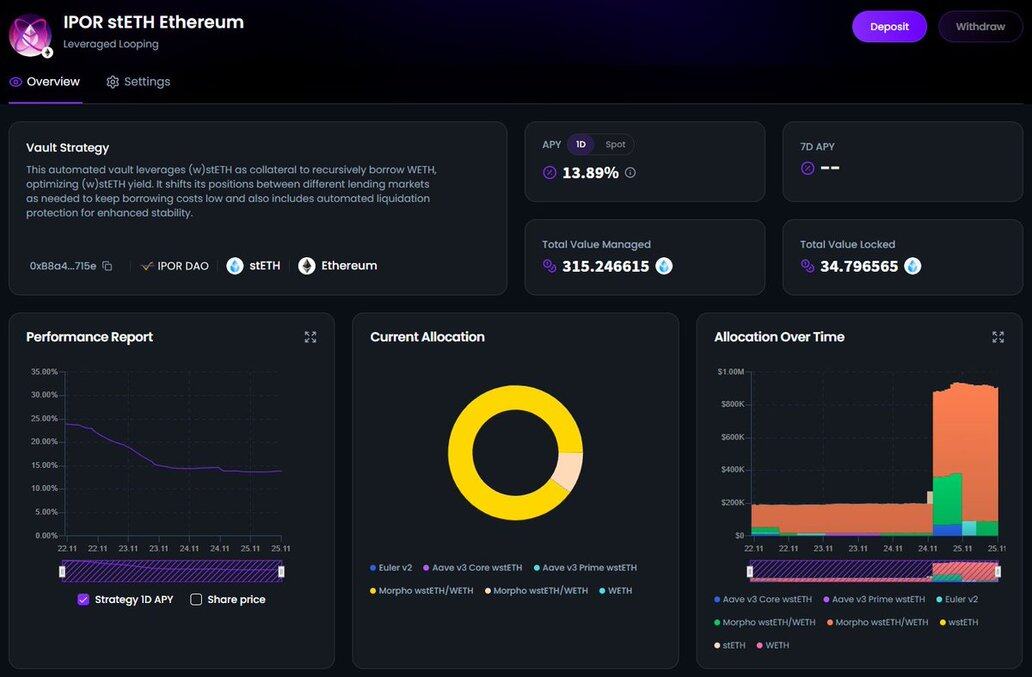Viewport: 1032px width, 677px height.
Task: Uncheck the Strategy 1D APY checkbox
Action: (83, 600)
